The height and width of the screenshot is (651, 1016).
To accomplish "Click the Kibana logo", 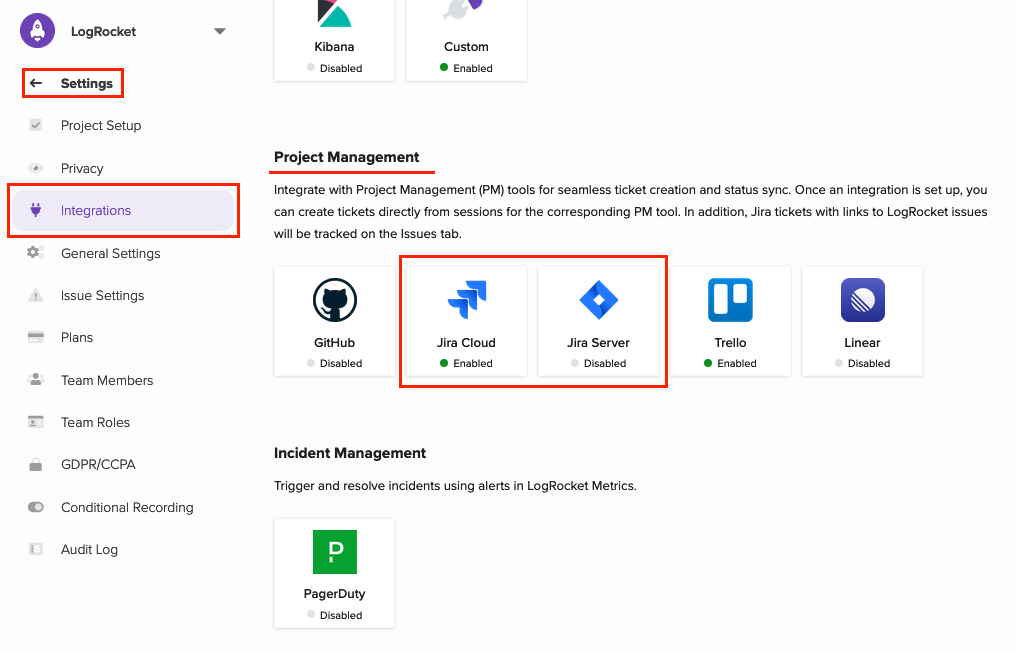I will pyautogui.click(x=334, y=13).
